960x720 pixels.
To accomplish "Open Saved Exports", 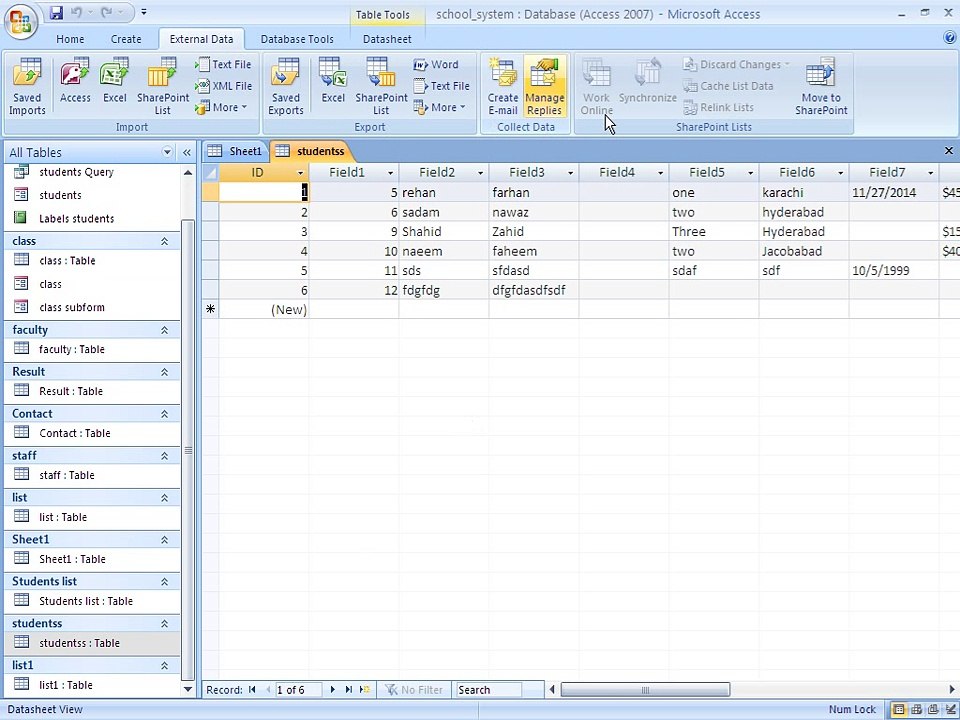I will [x=286, y=87].
